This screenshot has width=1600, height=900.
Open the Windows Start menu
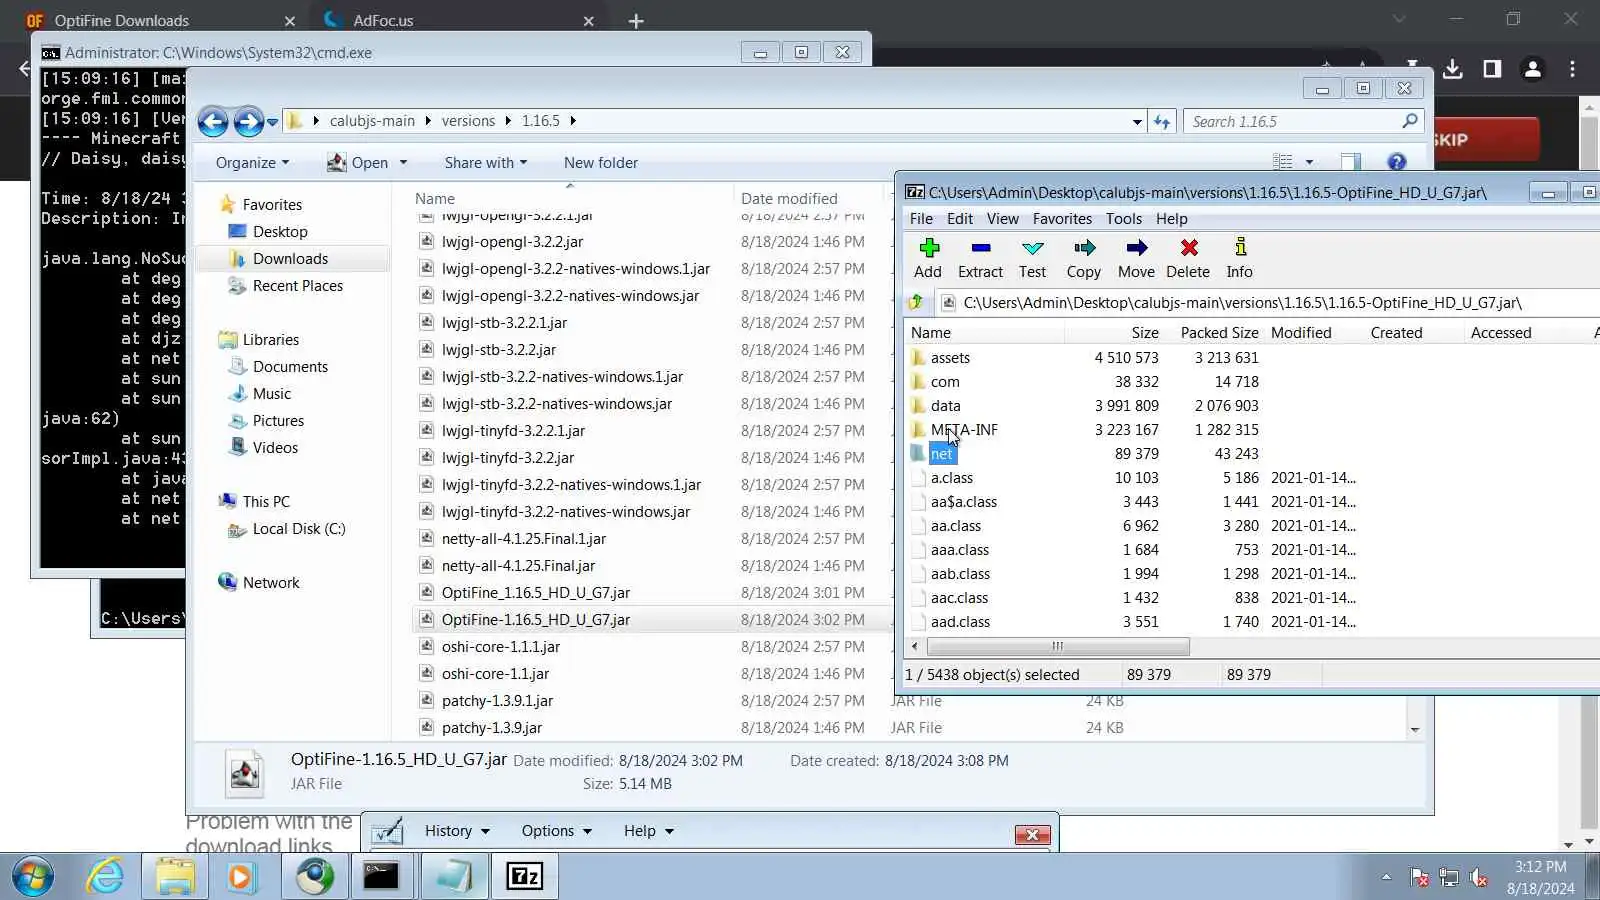click(33, 877)
